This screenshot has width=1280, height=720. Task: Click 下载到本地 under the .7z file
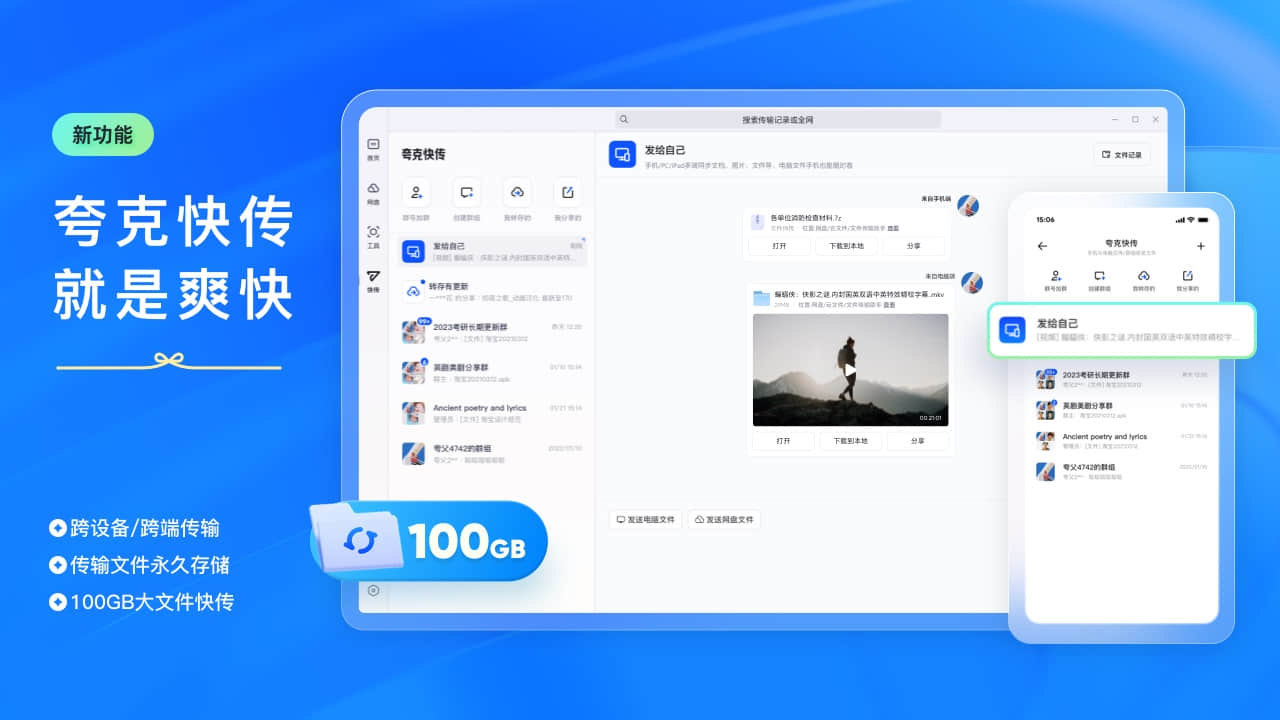pyautogui.click(x=846, y=246)
